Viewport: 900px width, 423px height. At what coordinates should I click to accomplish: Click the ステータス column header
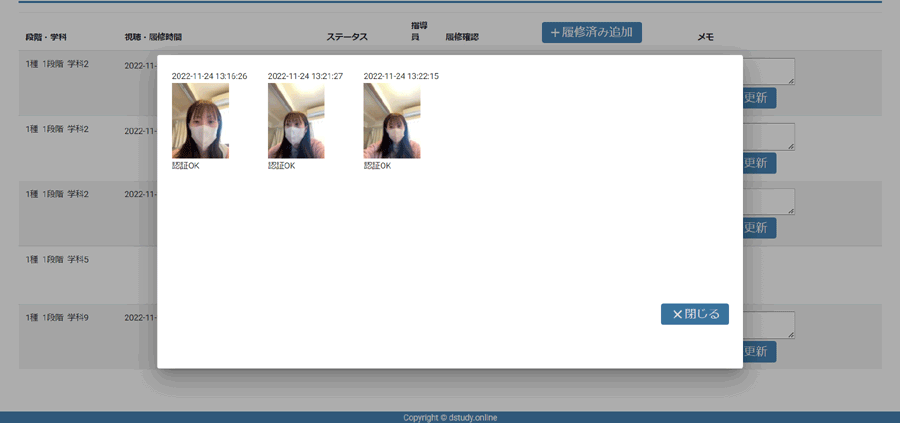pos(347,37)
